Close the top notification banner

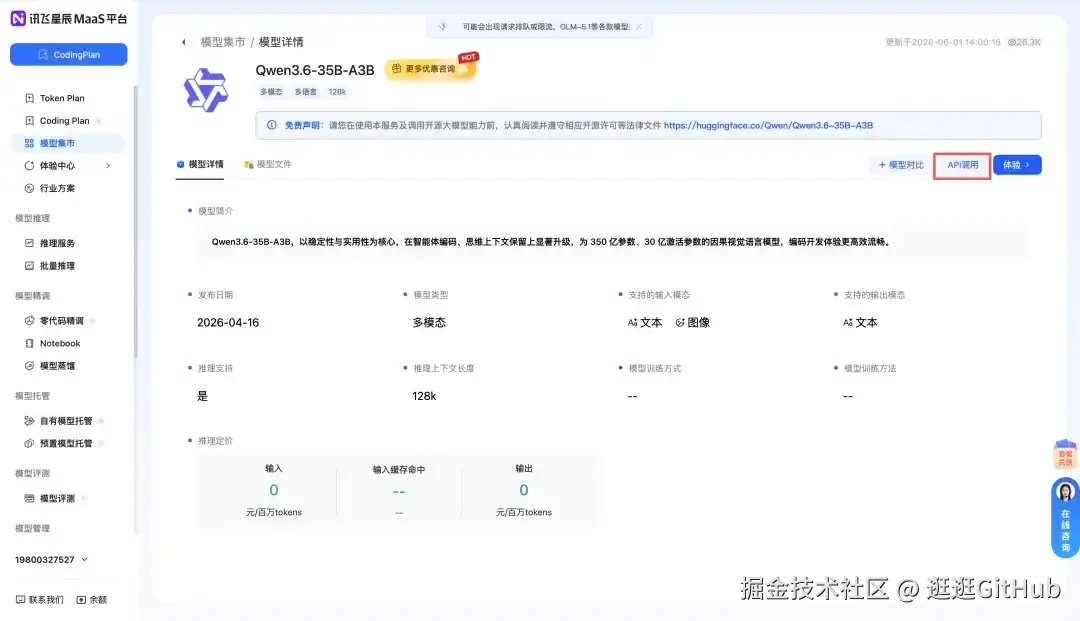638,27
